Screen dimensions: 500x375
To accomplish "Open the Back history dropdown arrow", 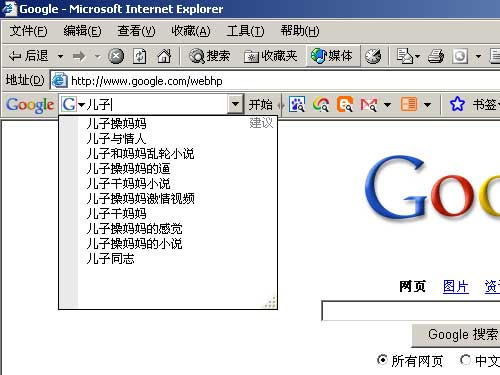I will (x=60, y=56).
